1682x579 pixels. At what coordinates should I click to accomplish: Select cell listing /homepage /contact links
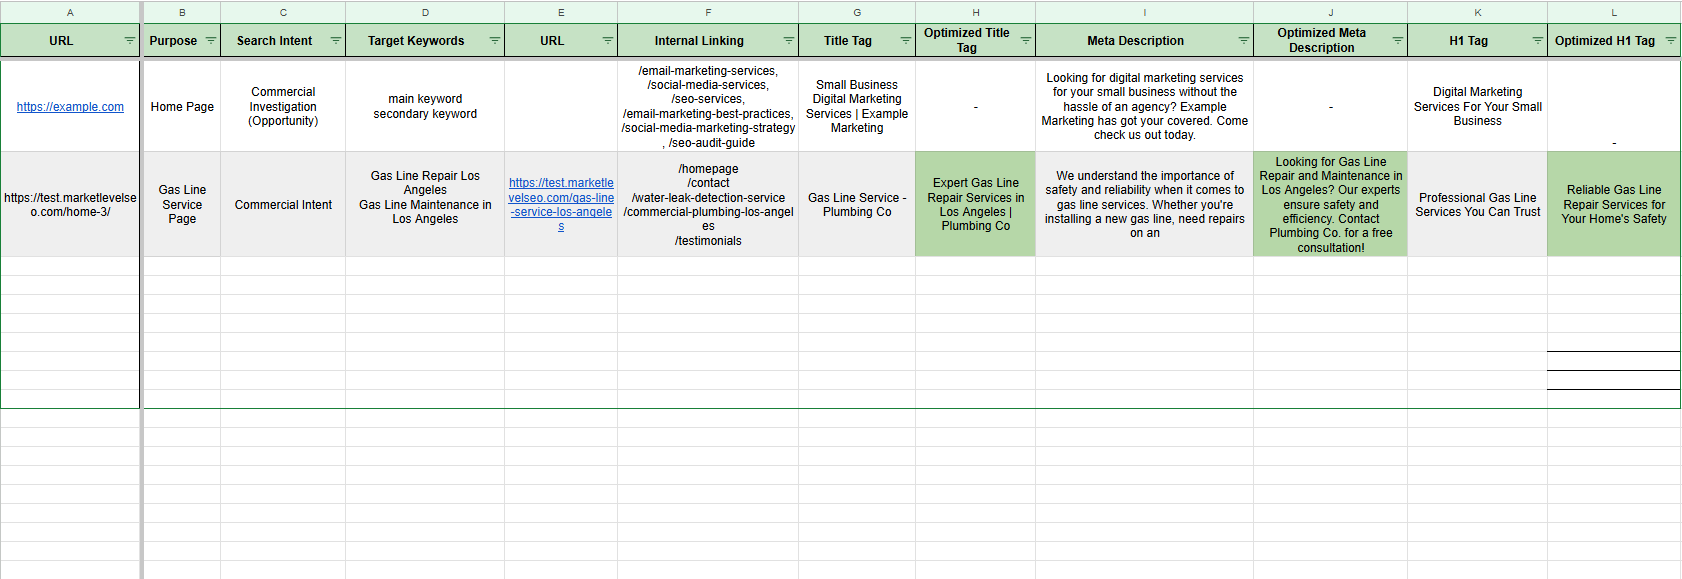(708, 204)
